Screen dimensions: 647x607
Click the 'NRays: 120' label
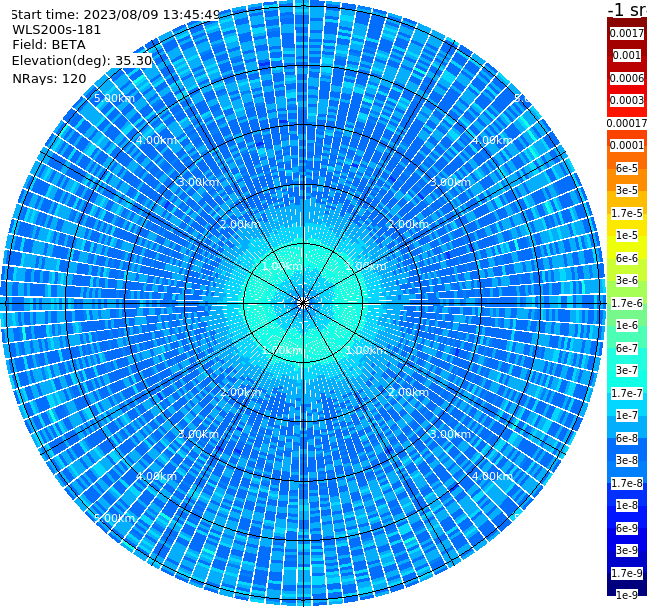pyautogui.click(x=49, y=78)
